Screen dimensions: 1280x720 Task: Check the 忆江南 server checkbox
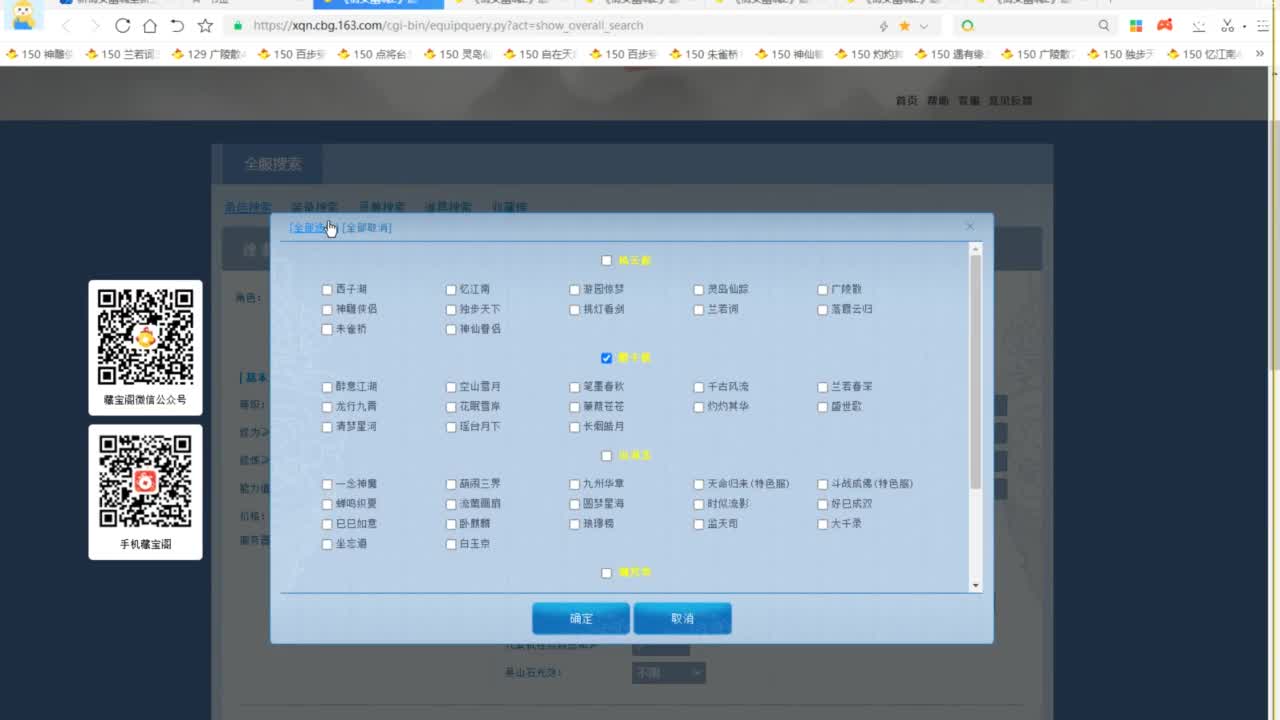(x=451, y=290)
